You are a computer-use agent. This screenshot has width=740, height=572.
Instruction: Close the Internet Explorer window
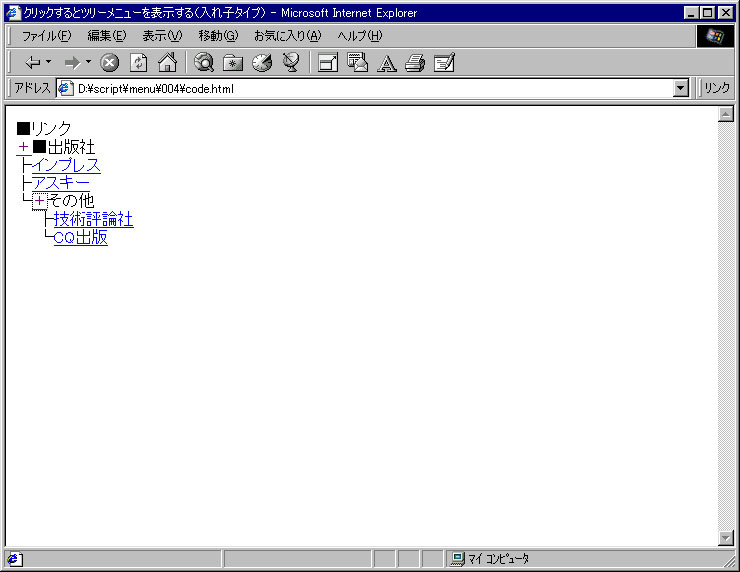(726, 13)
